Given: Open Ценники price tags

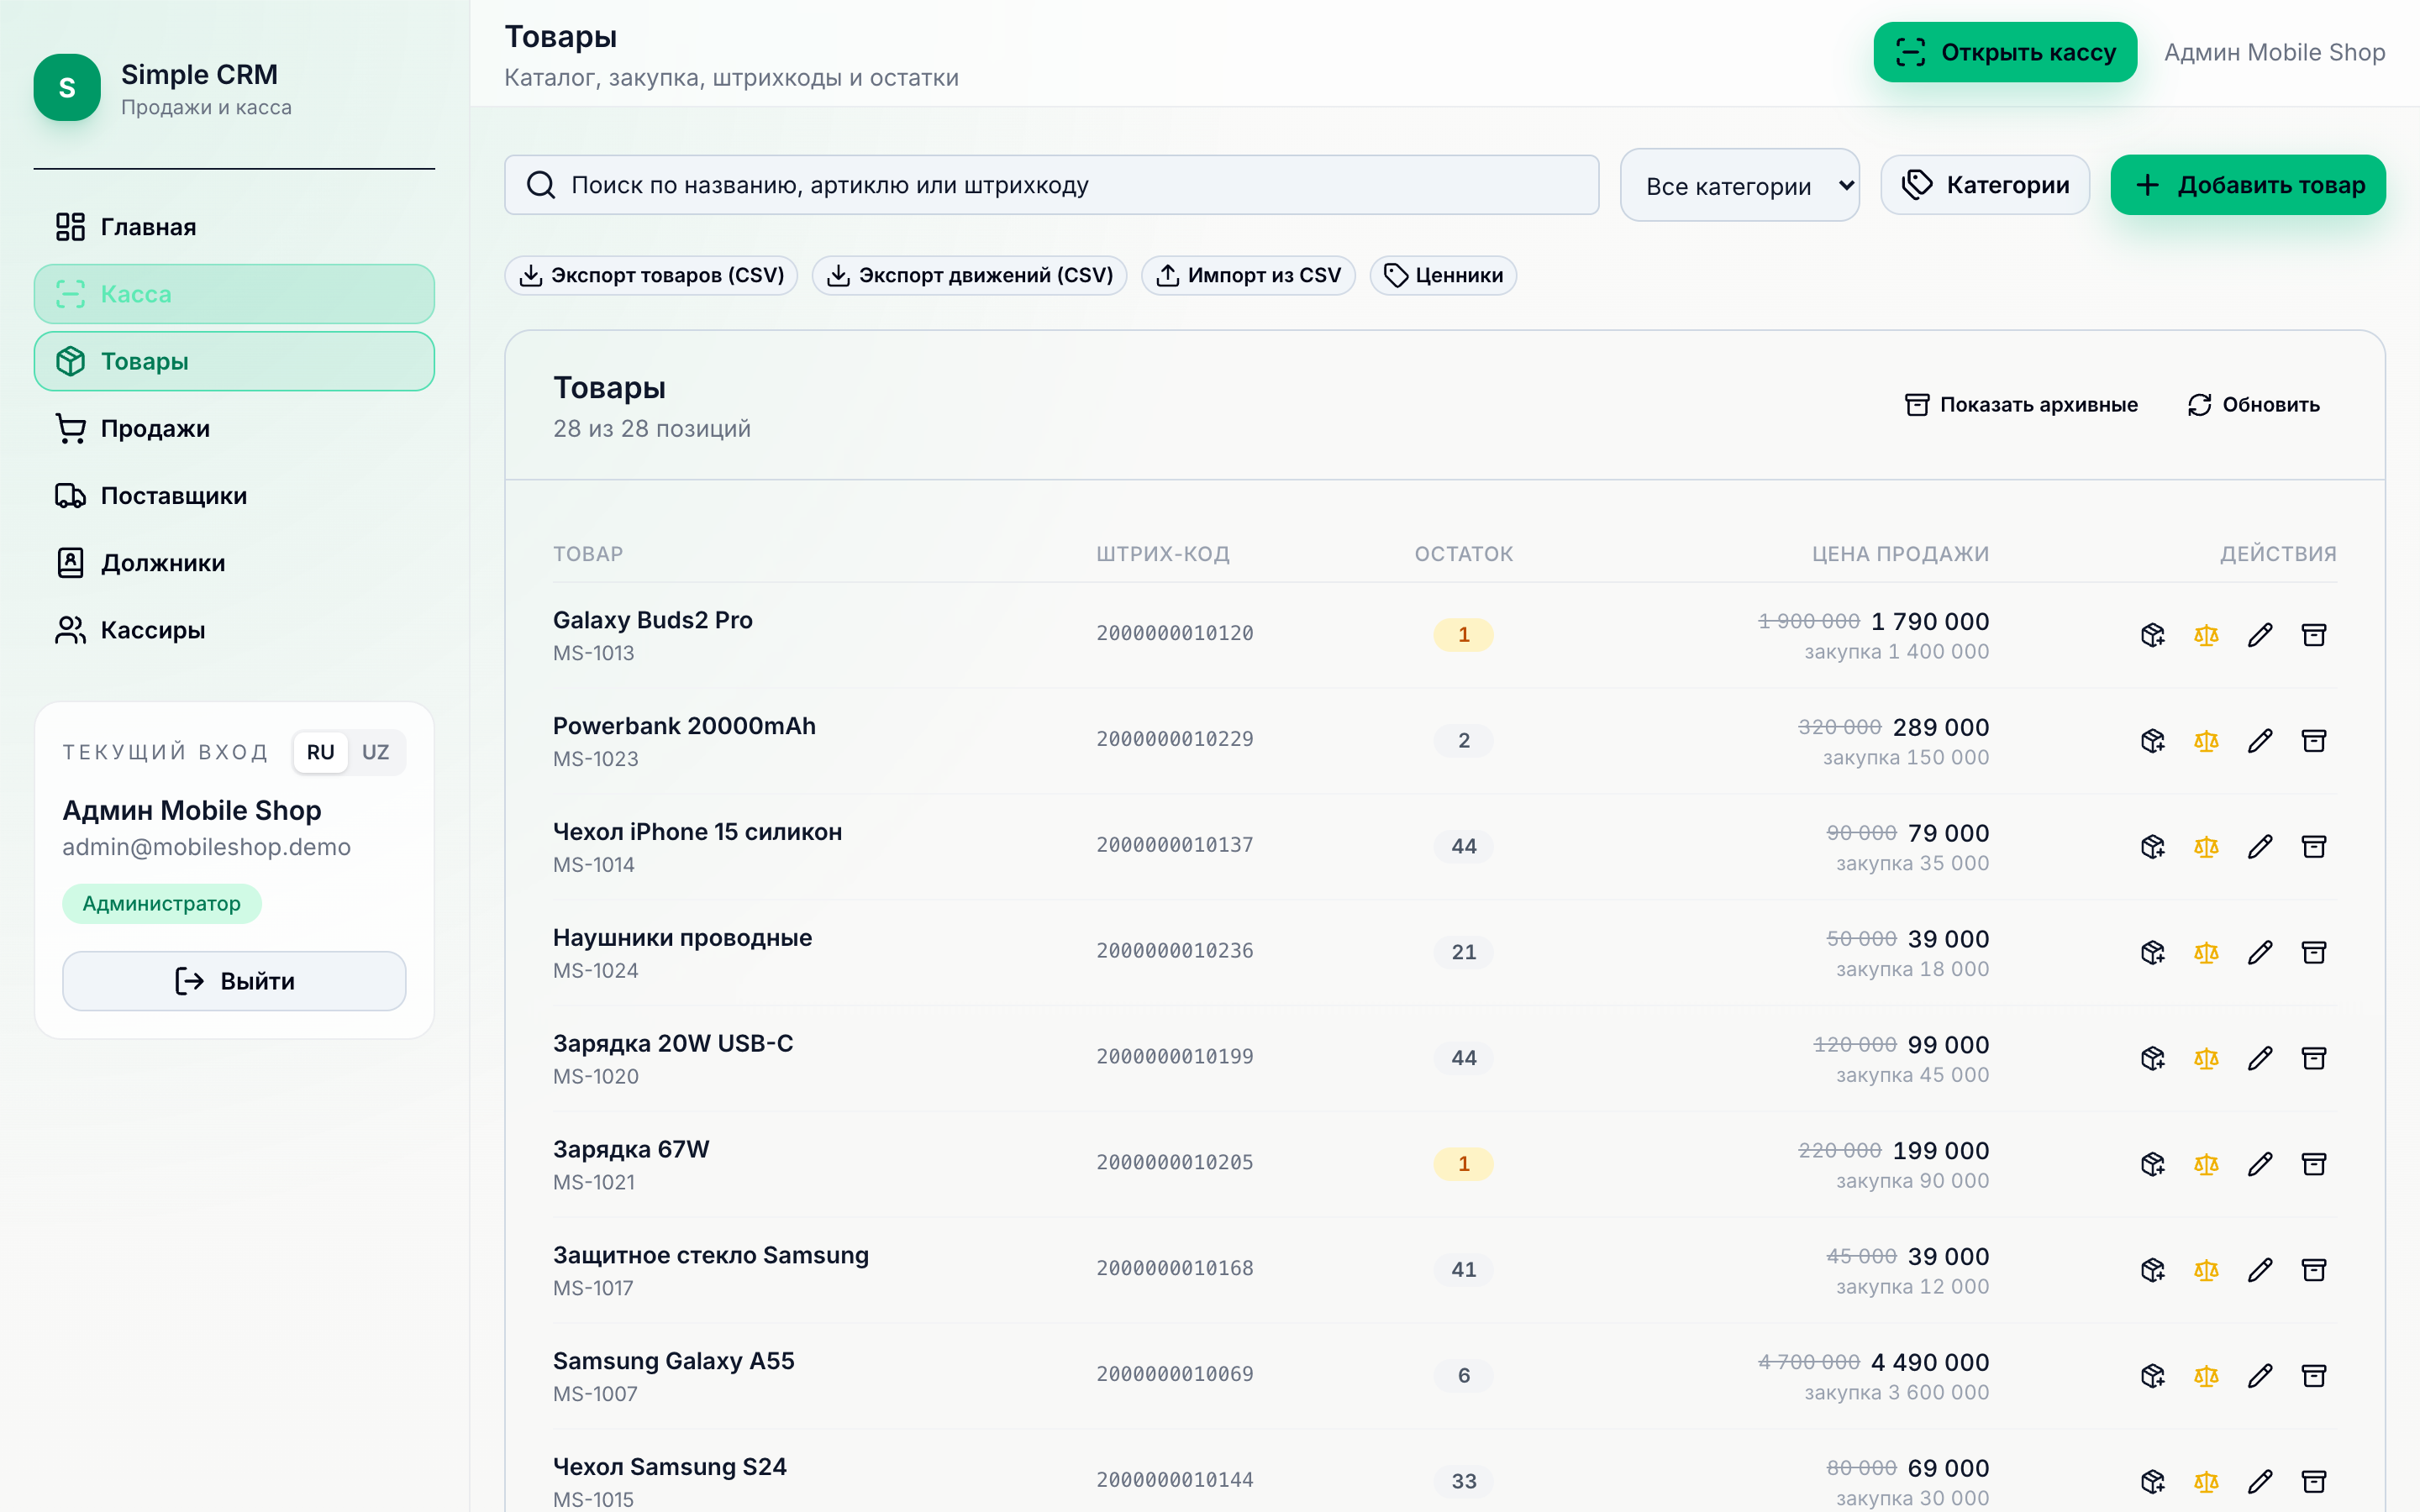Looking at the screenshot, I should click(1443, 276).
